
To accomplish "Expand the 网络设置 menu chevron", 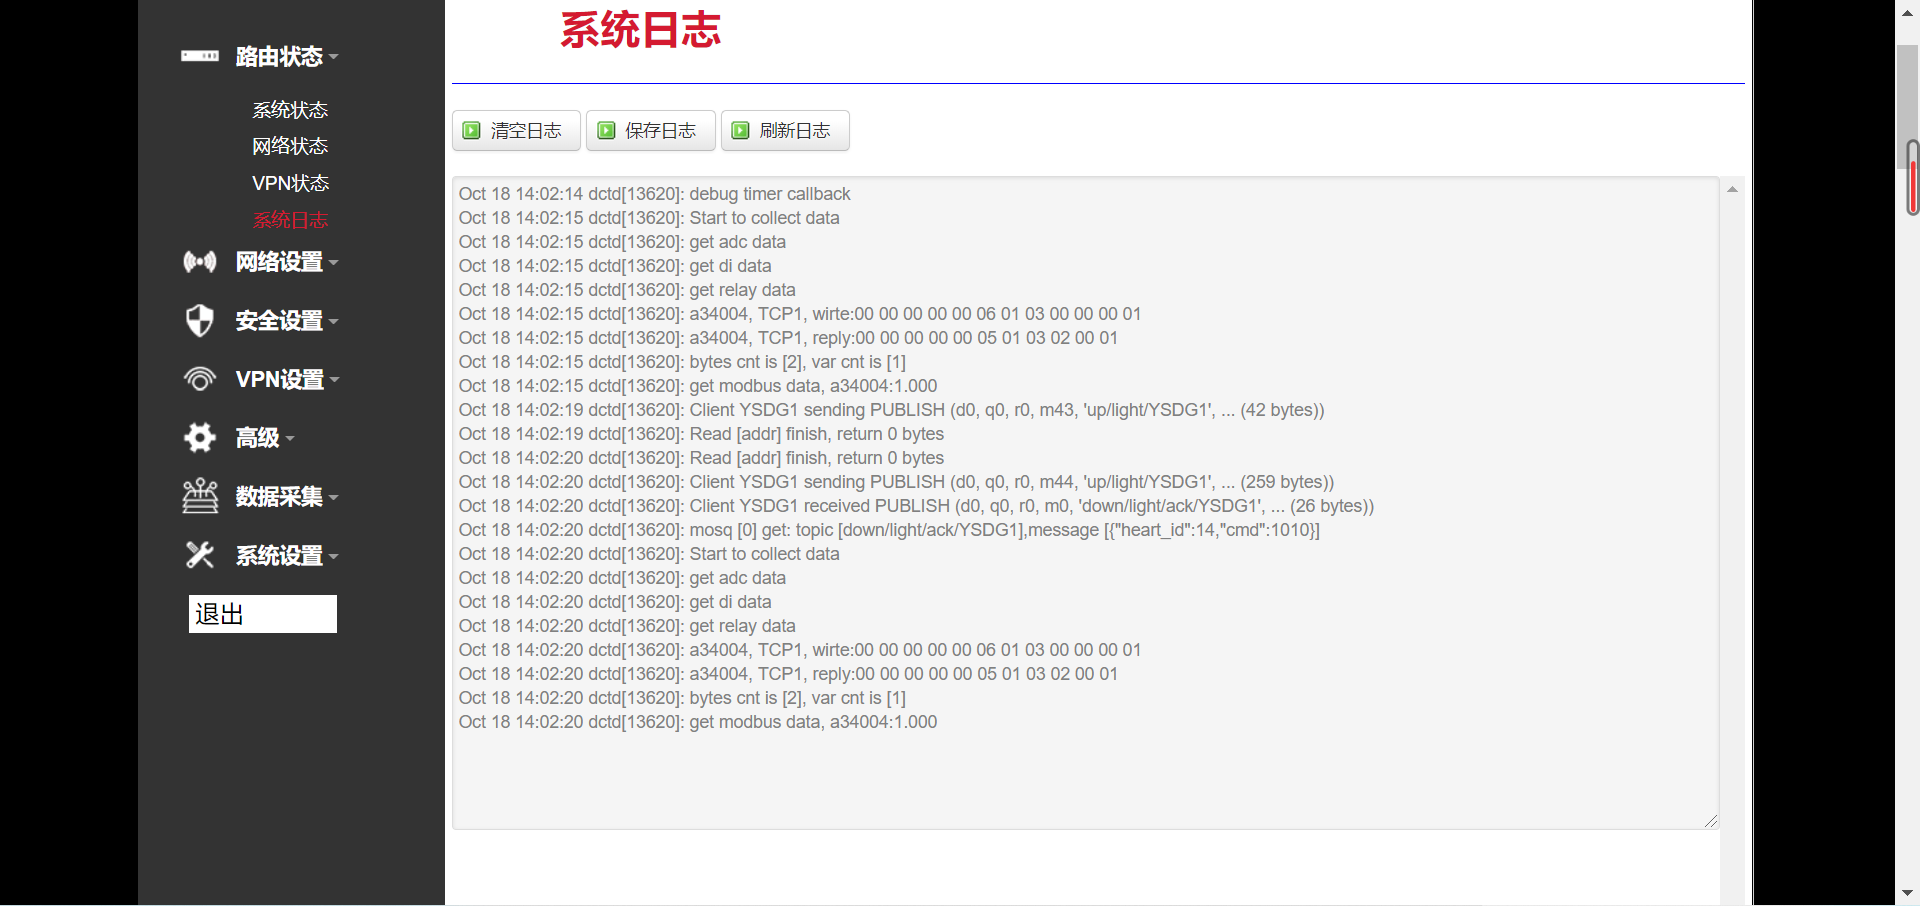I will (333, 263).
